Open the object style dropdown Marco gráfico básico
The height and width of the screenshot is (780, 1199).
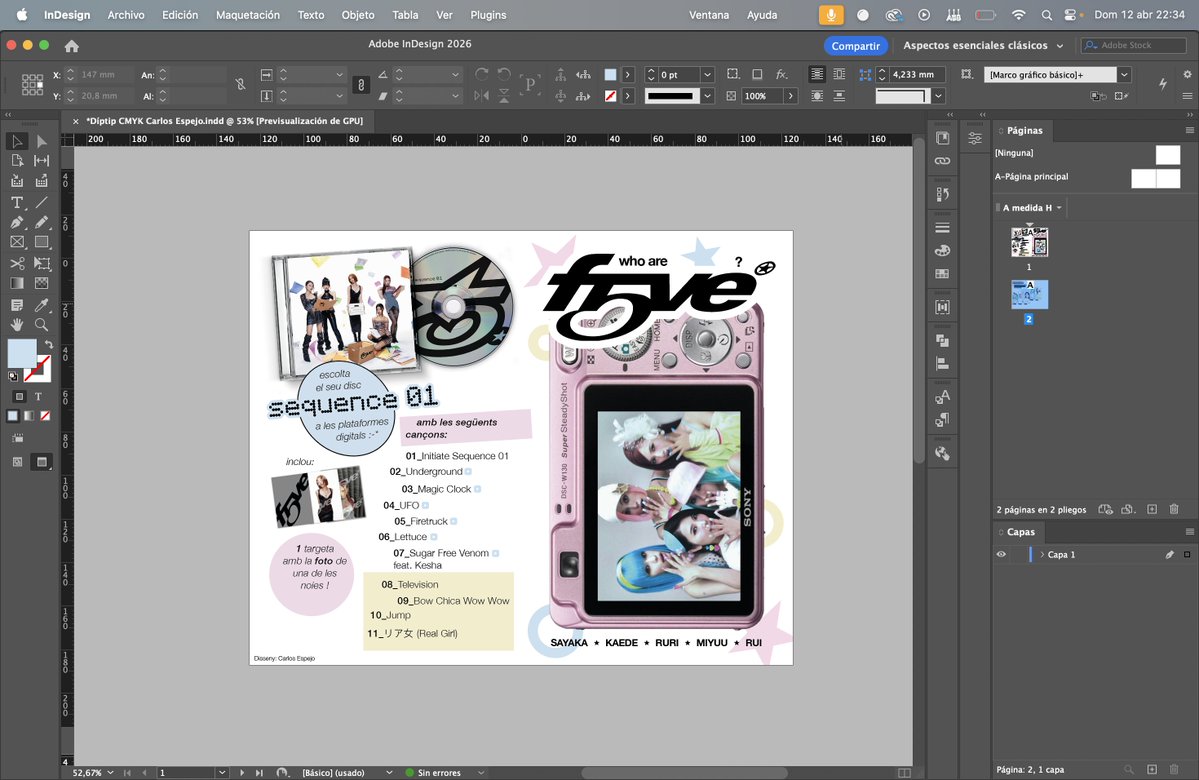pyautogui.click(x=1124, y=74)
